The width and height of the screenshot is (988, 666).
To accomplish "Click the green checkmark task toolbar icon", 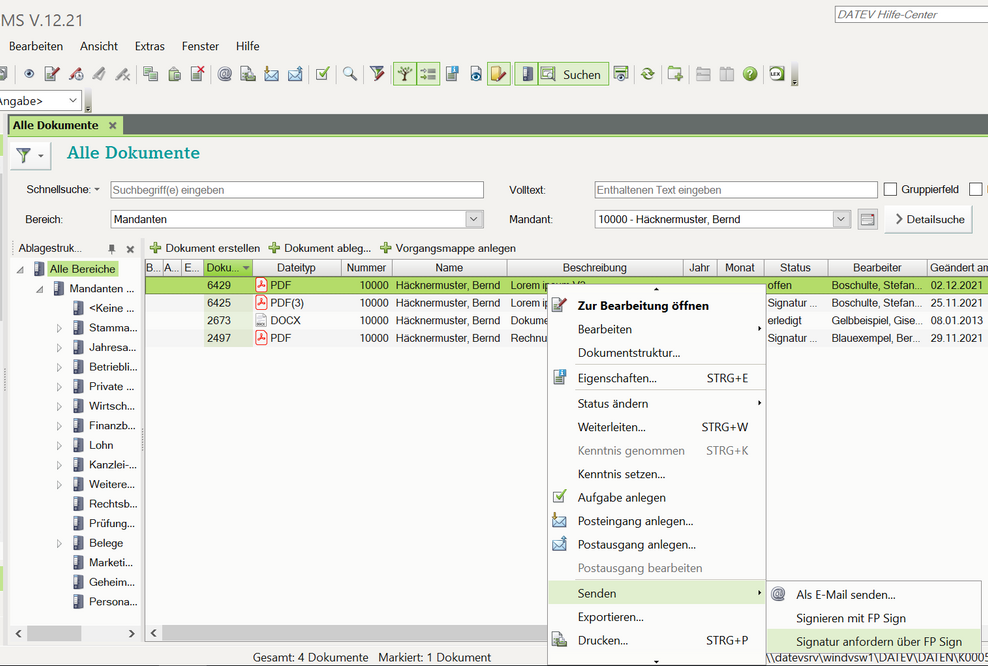I will 322,74.
